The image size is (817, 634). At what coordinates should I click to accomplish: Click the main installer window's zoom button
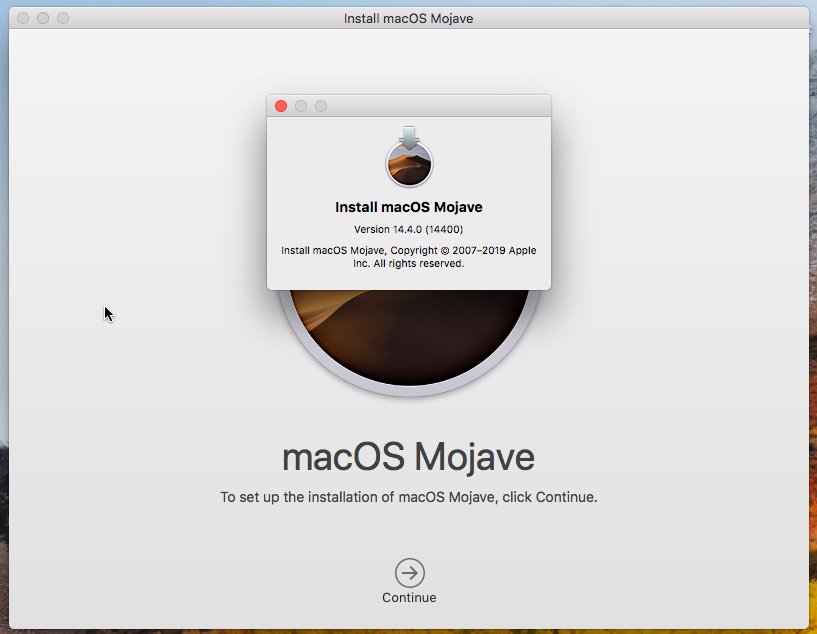63,18
